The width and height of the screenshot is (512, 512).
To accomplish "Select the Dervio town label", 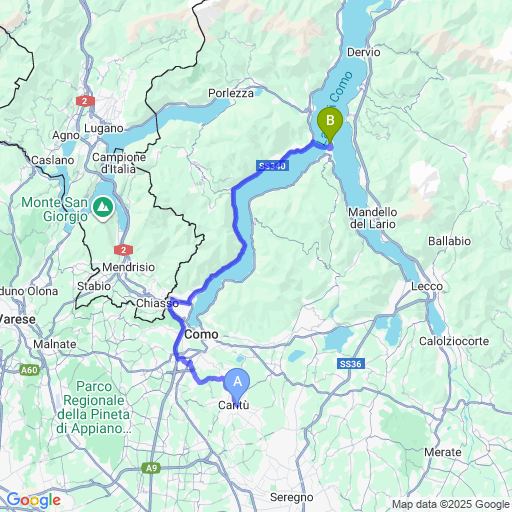I will (x=364, y=52).
